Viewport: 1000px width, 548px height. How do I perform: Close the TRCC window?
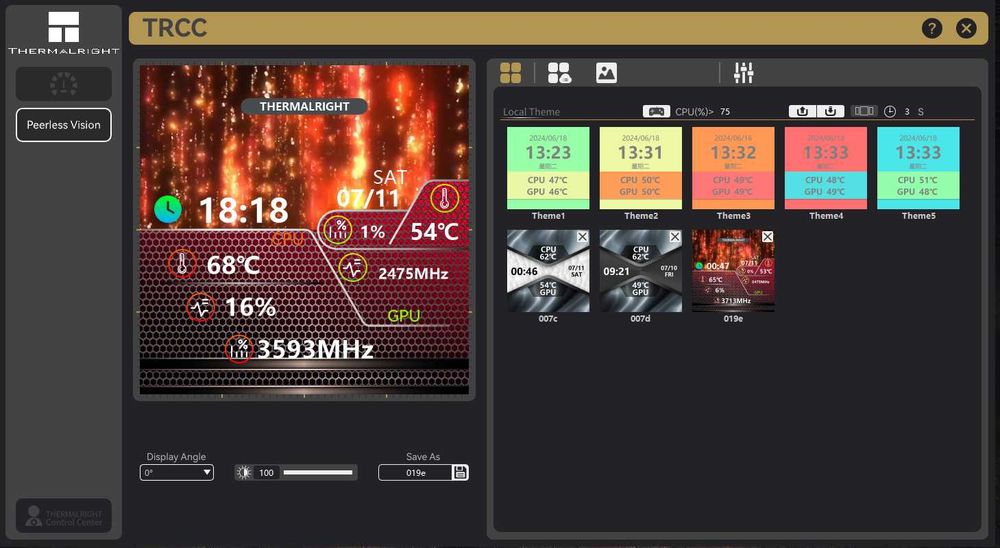pos(966,28)
